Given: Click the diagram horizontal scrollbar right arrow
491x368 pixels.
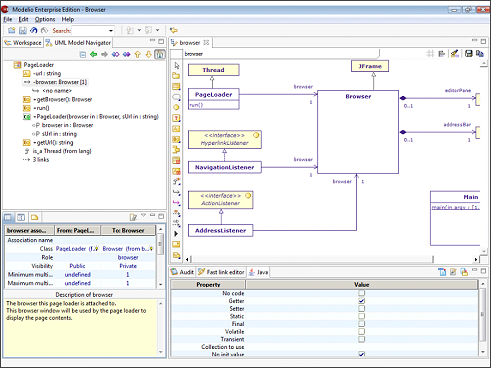Looking at the screenshot, I should [x=476, y=259].
